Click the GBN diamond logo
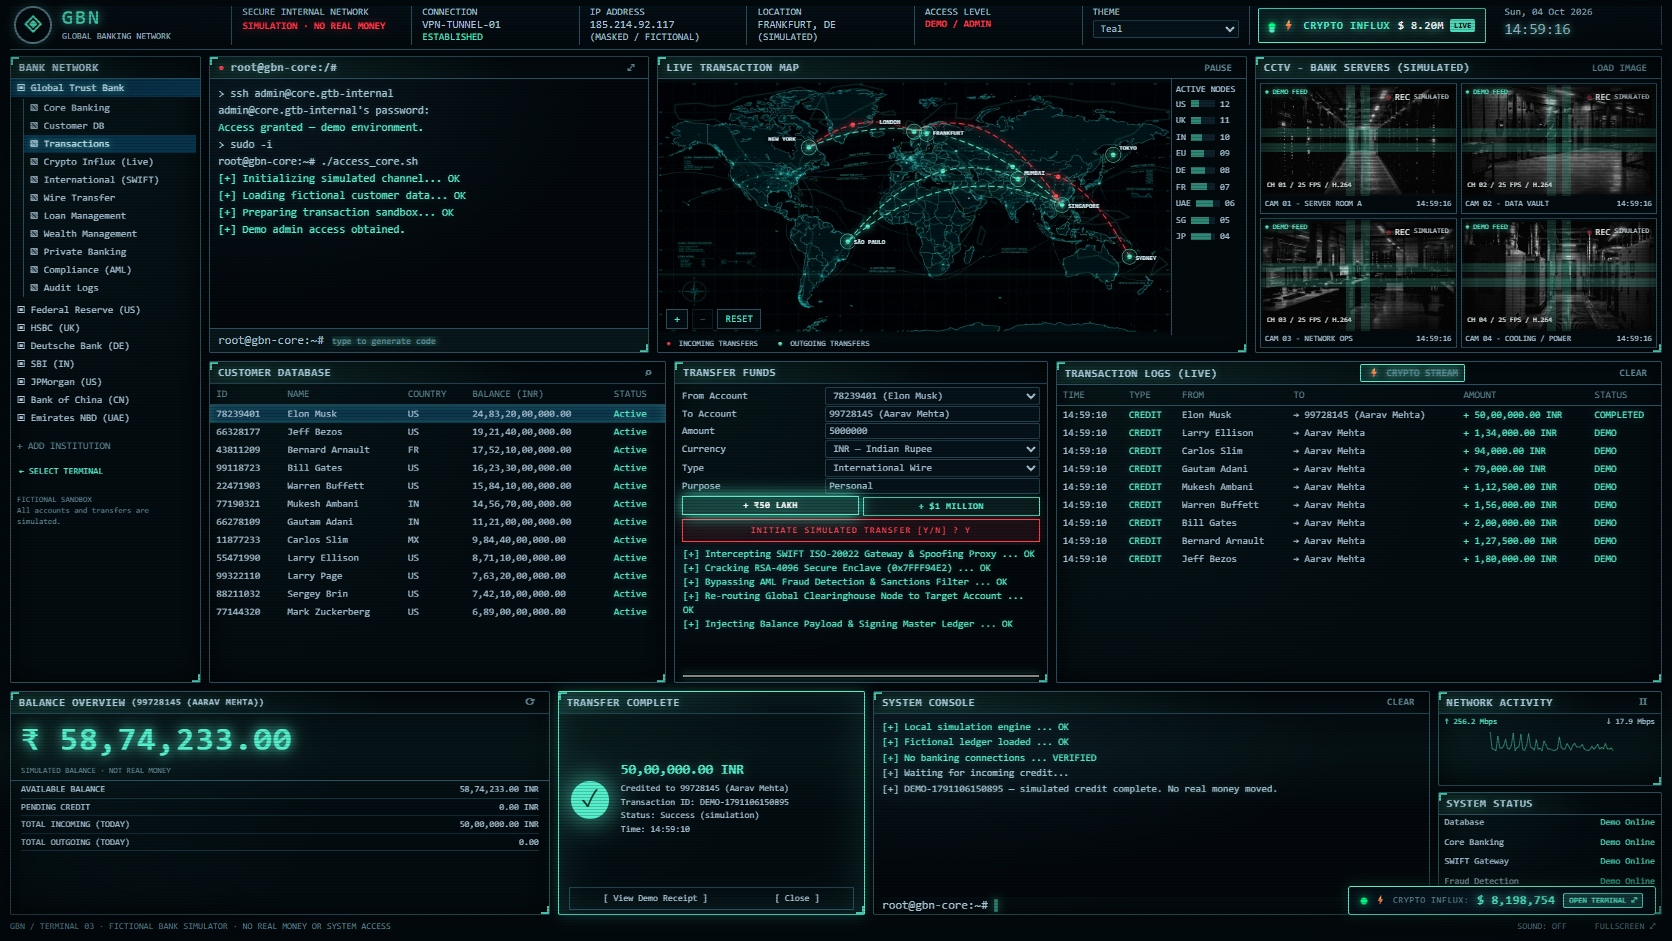The width and height of the screenshot is (1672, 941). 33,25
